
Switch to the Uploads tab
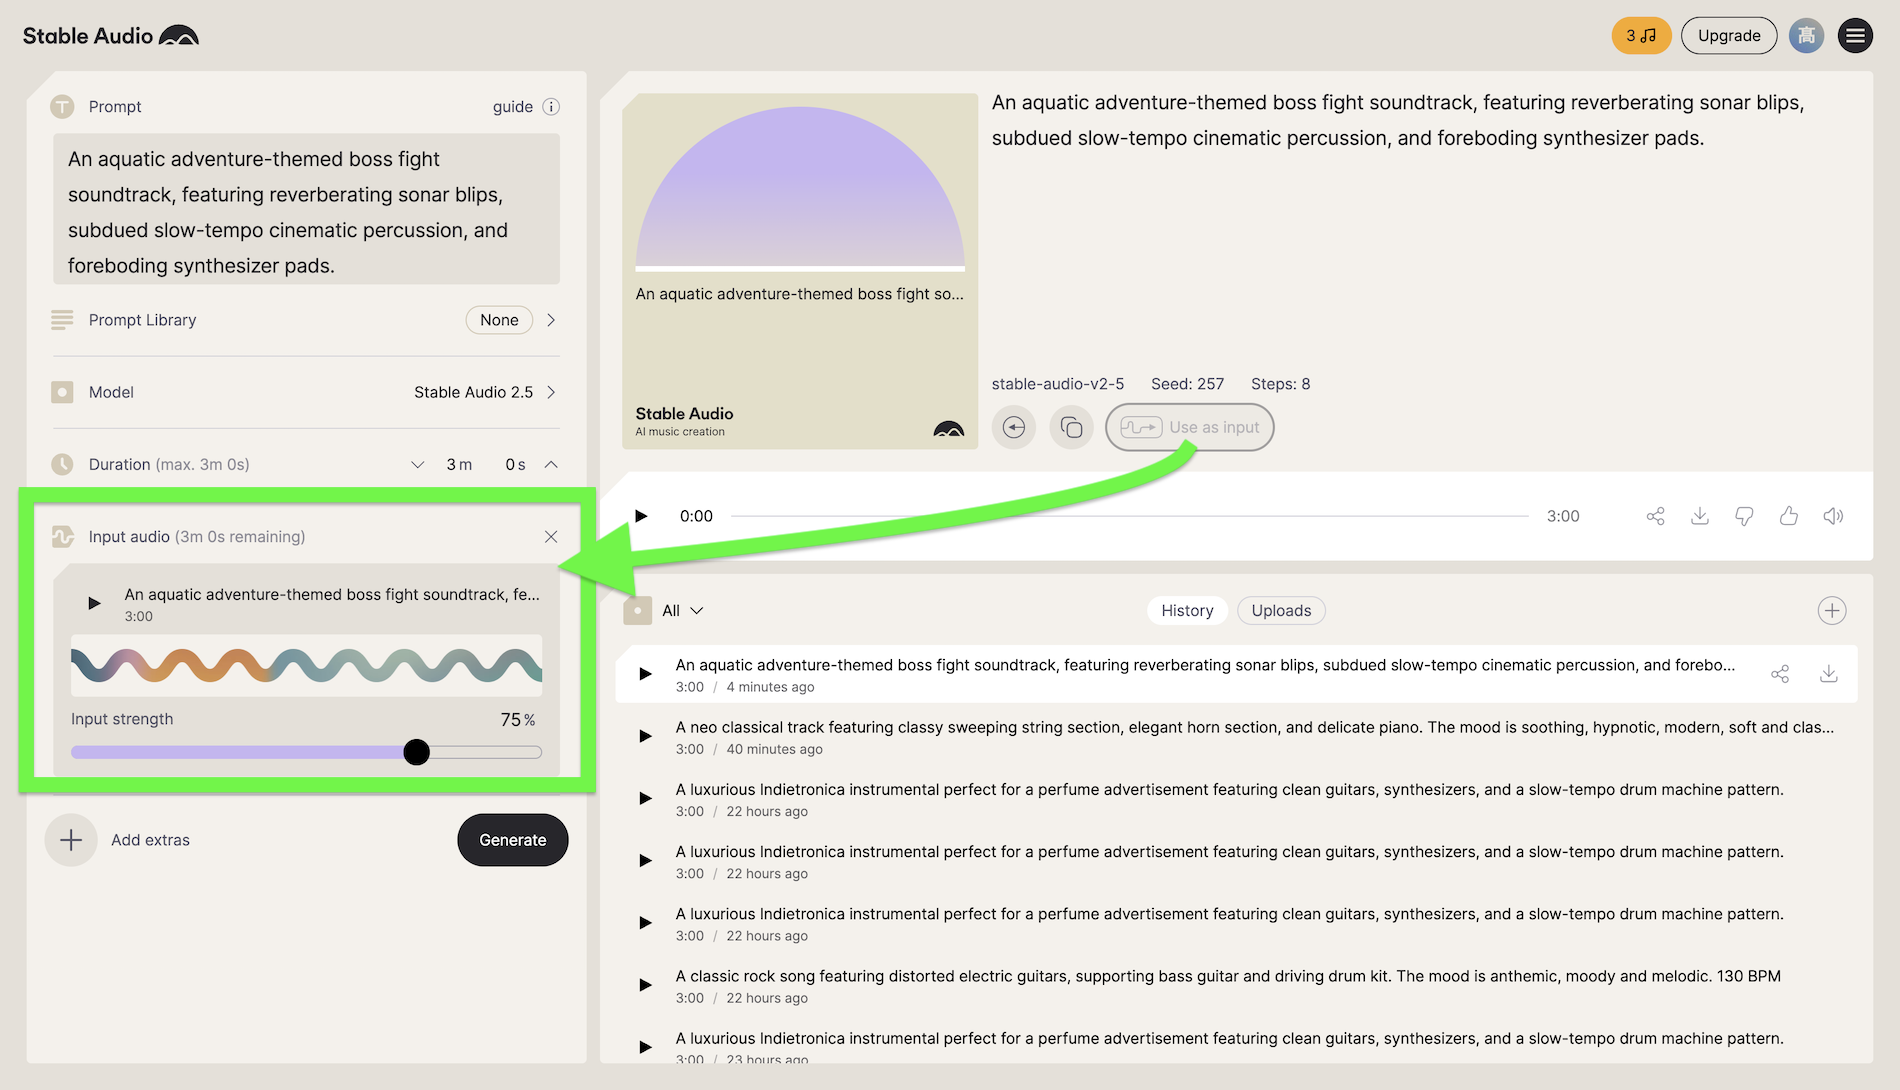pos(1281,611)
